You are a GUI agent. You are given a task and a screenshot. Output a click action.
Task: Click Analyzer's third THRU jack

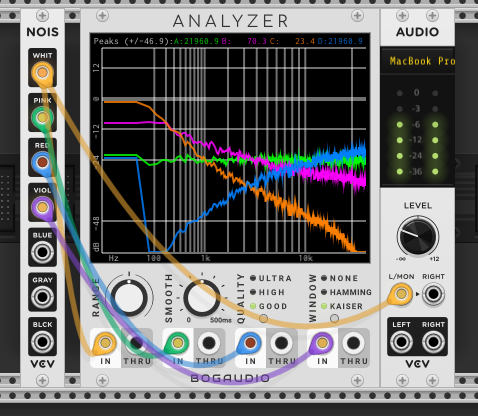(282, 343)
